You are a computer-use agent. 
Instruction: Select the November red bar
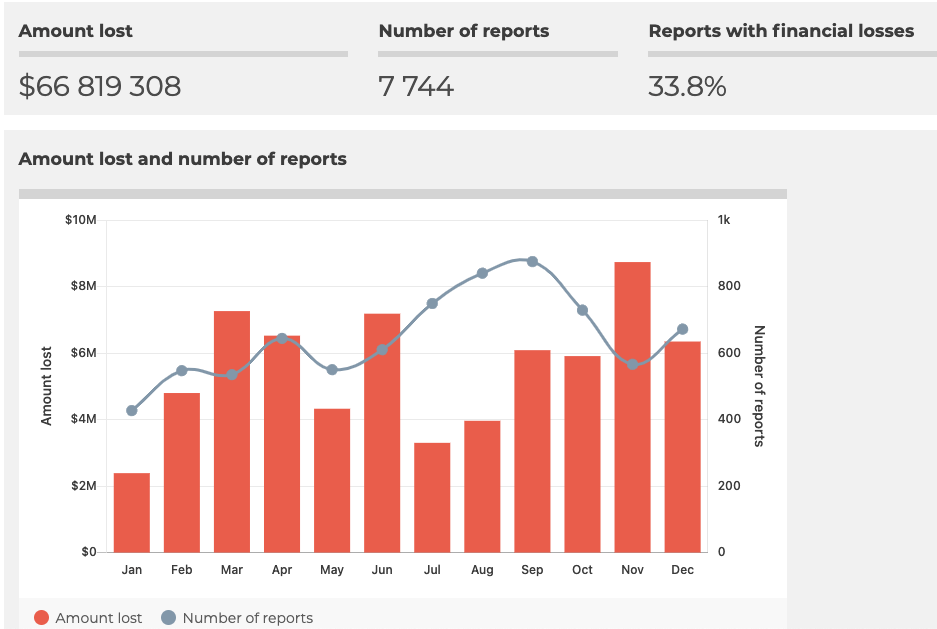(x=632, y=407)
